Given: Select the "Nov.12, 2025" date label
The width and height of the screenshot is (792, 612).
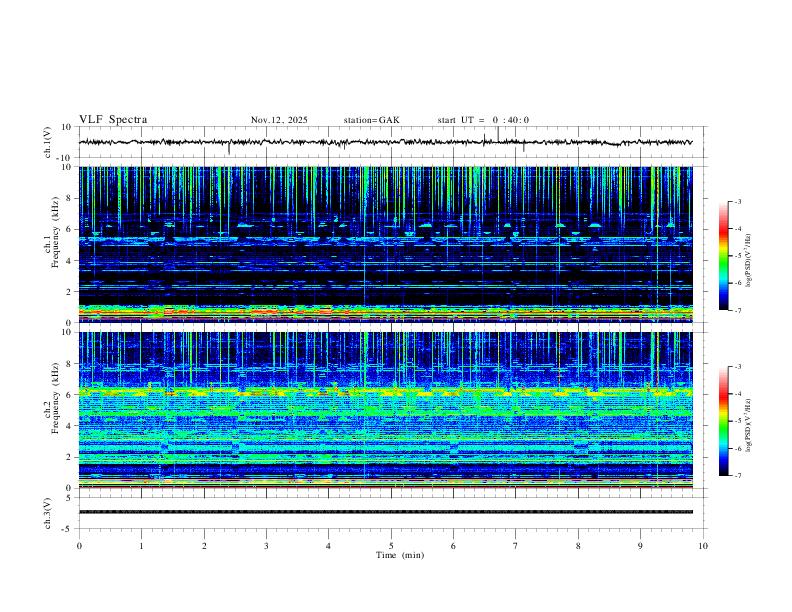Looking at the screenshot, I should point(279,120).
